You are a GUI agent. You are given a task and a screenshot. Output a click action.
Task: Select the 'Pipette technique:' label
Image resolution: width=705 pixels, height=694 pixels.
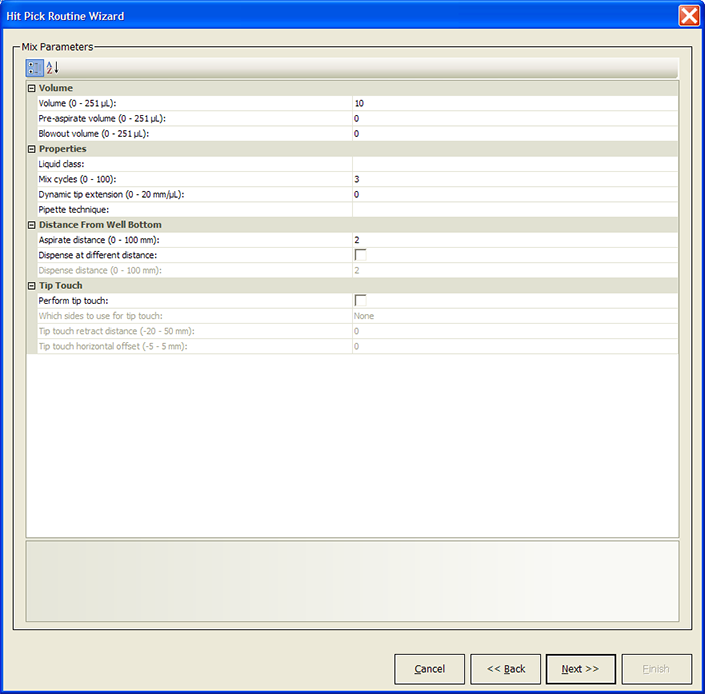[x=74, y=210]
